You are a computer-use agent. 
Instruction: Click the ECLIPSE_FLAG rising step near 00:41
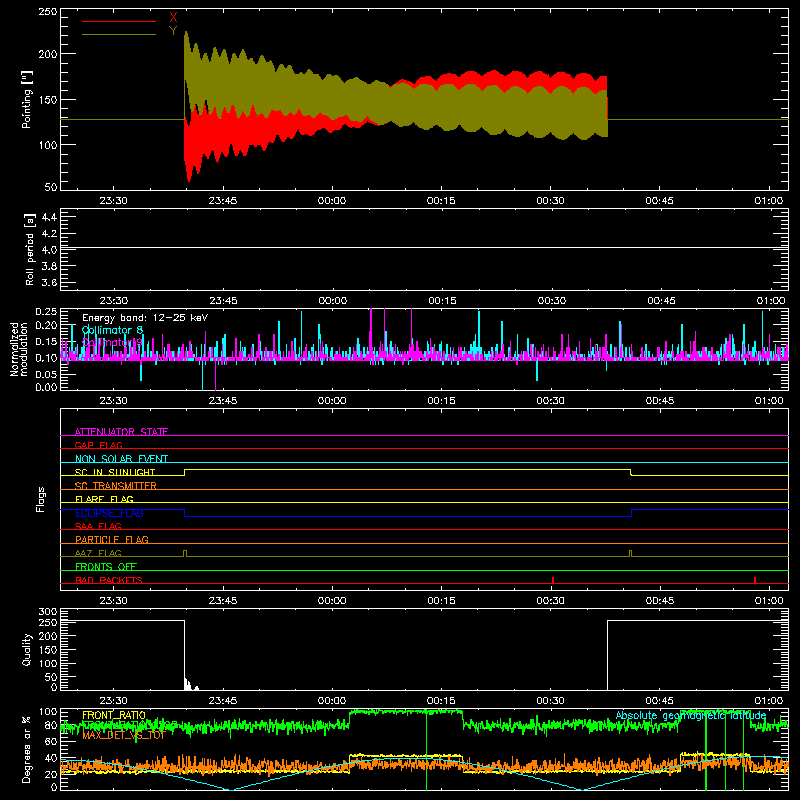click(632, 513)
